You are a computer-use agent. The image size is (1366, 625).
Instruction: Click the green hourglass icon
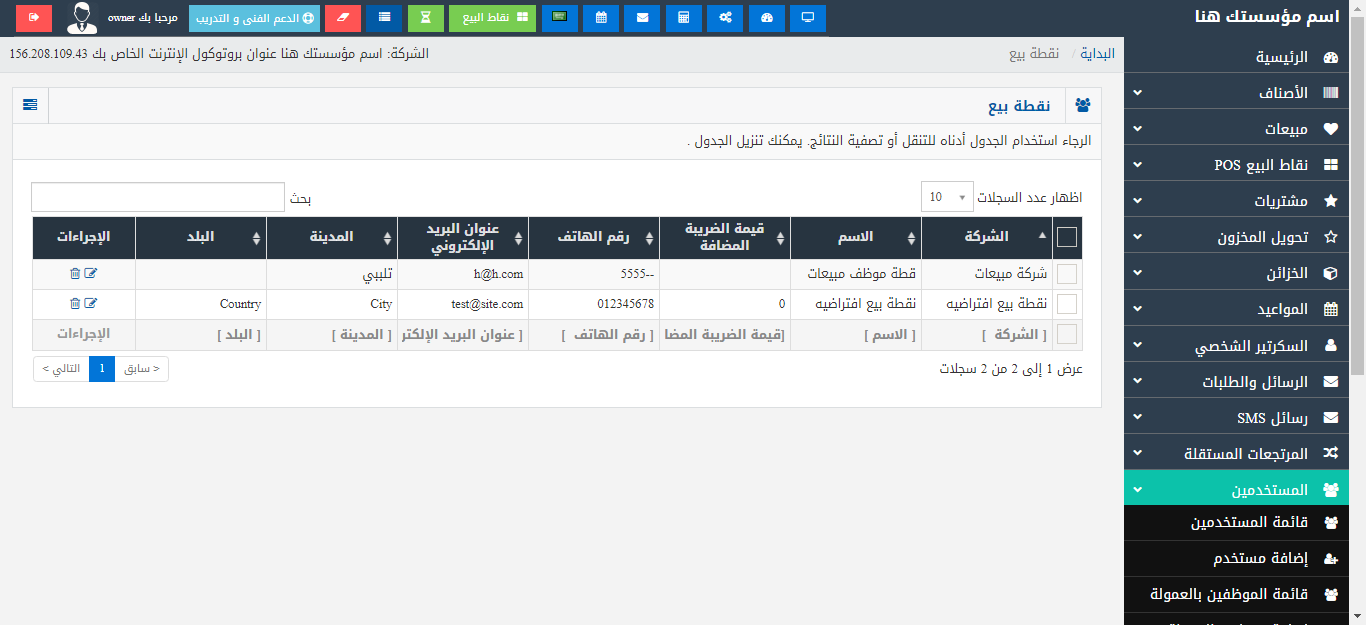(x=426, y=18)
